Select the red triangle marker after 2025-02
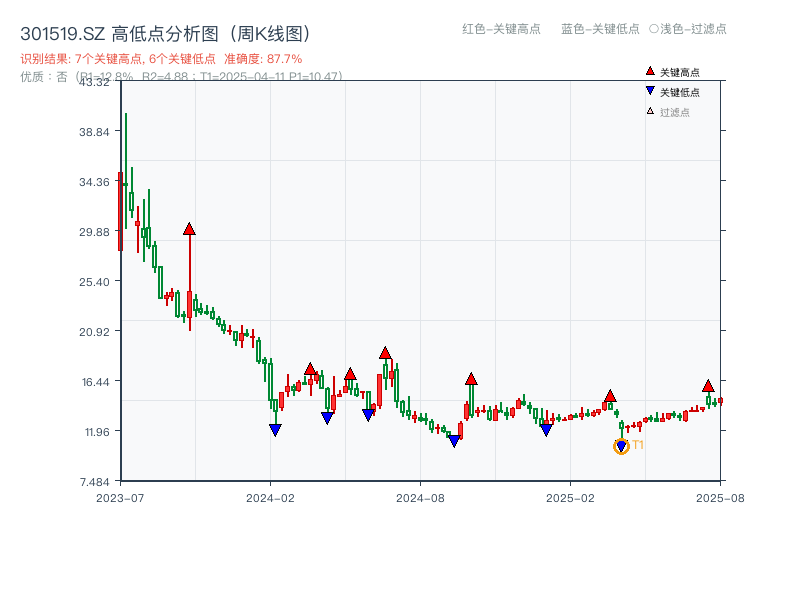This screenshot has width=800, height=600. tap(608, 396)
